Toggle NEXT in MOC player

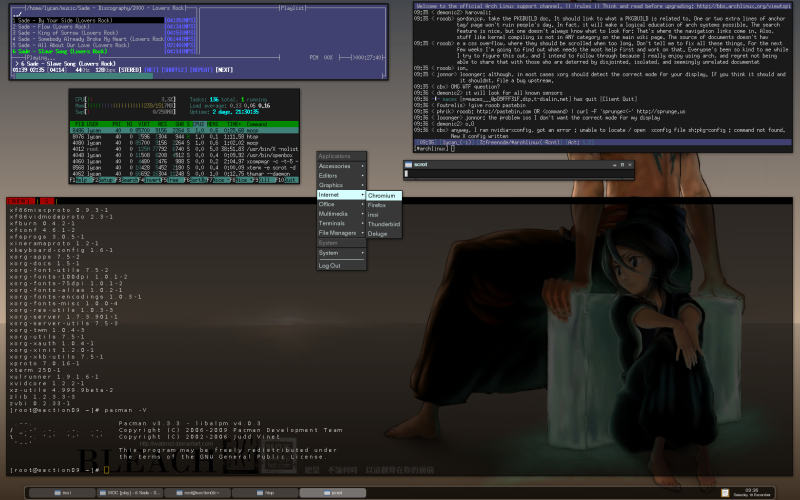point(224,70)
